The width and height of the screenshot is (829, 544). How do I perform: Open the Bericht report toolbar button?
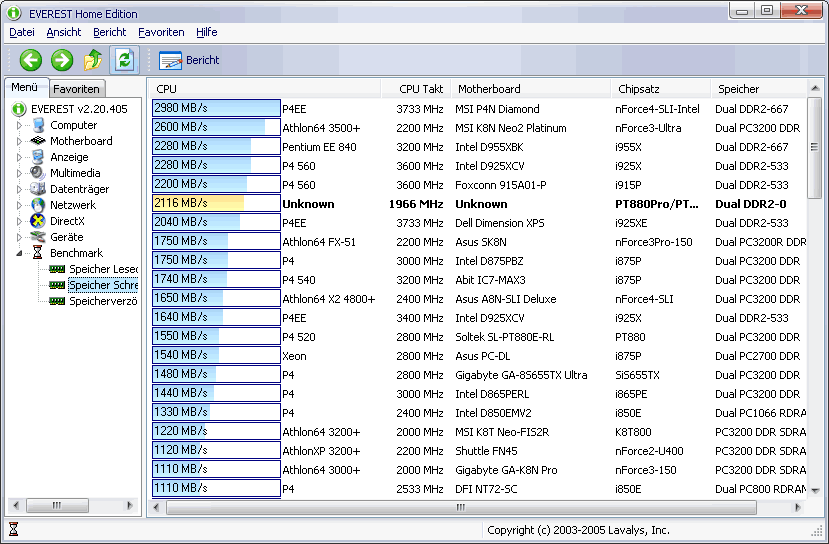(x=189, y=60)
